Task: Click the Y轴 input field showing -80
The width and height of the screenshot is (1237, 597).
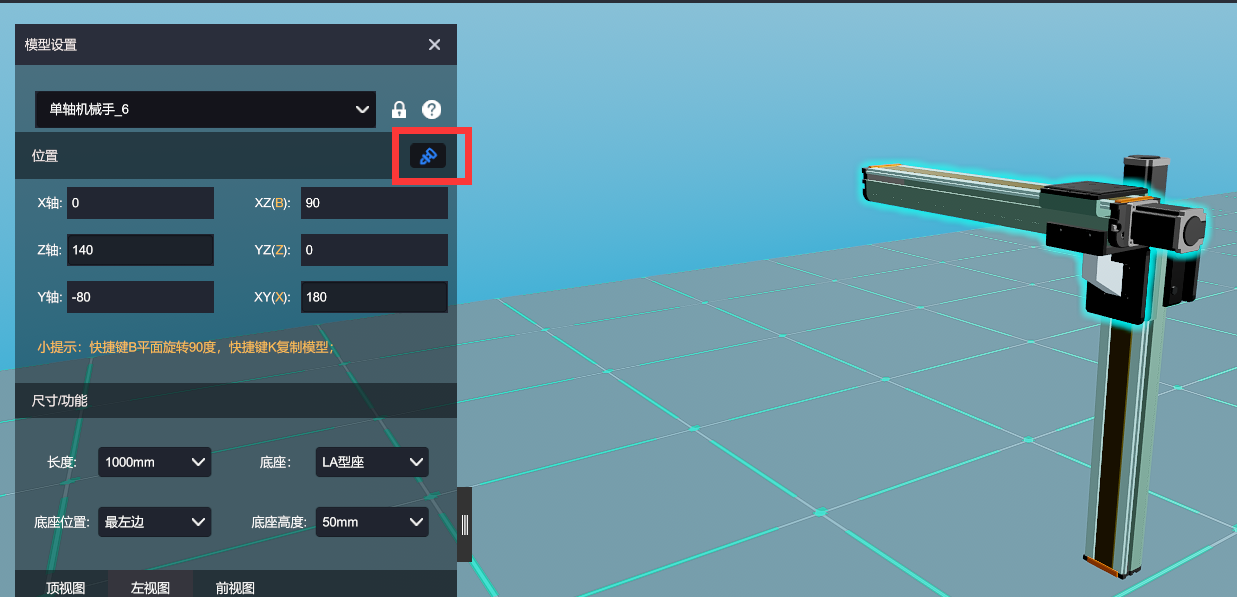Action: pos(140,297)
